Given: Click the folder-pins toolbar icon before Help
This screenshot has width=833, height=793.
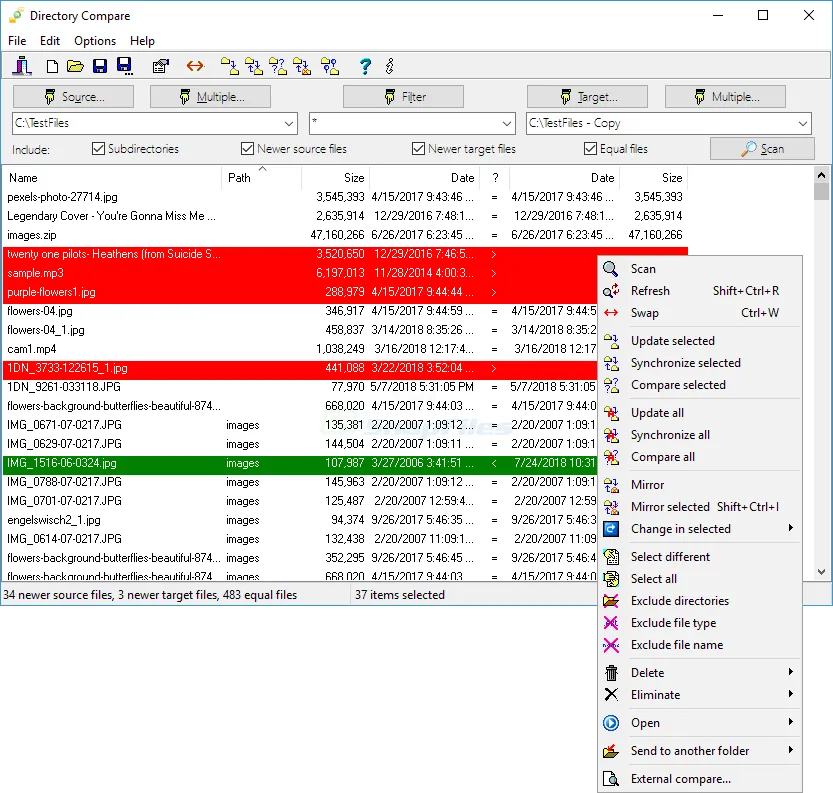Looking at the screenshot, I should [x=330, y=66].
